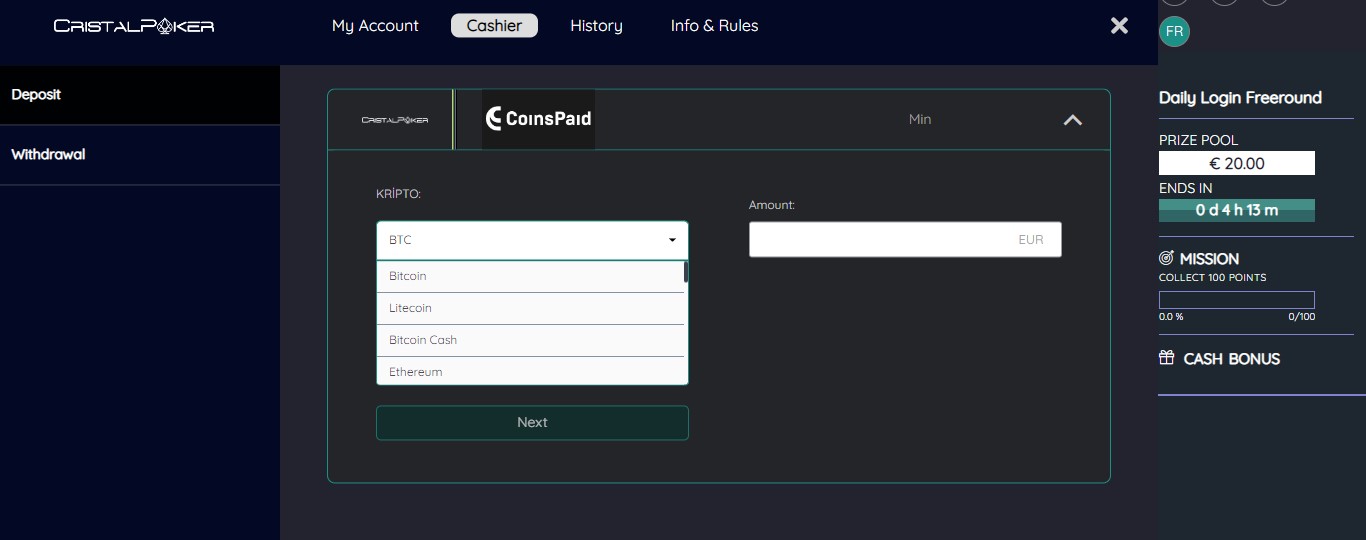Click the Daily Login Freeround heading

click(x=1240, y=98)
